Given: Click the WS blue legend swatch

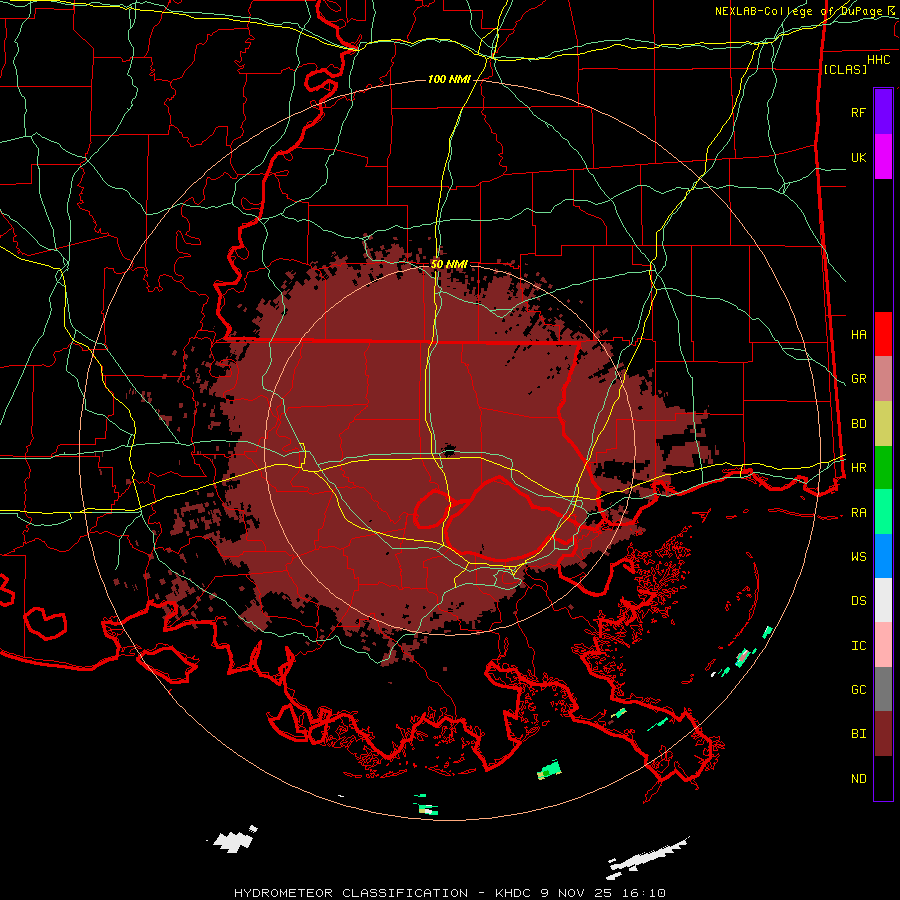Looking at the screenshot, I should pos(883,556).
